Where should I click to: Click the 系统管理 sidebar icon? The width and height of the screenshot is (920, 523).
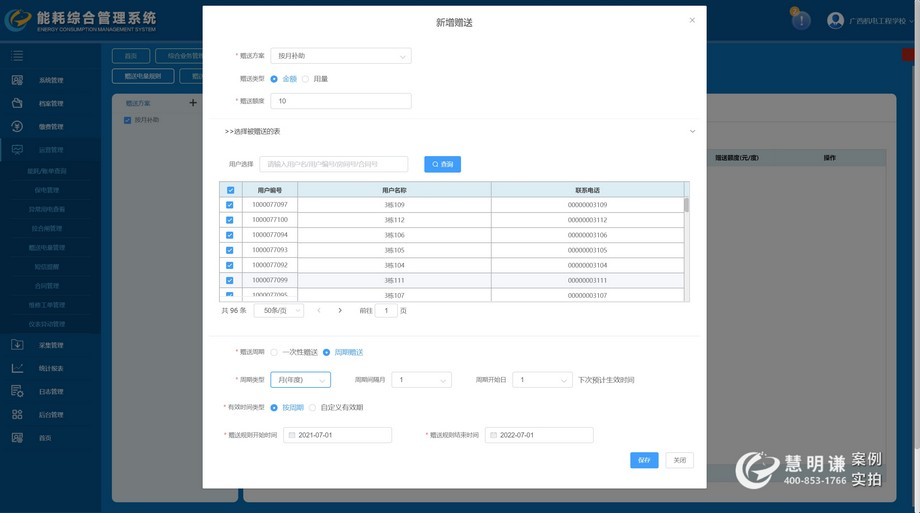(17, 80)
